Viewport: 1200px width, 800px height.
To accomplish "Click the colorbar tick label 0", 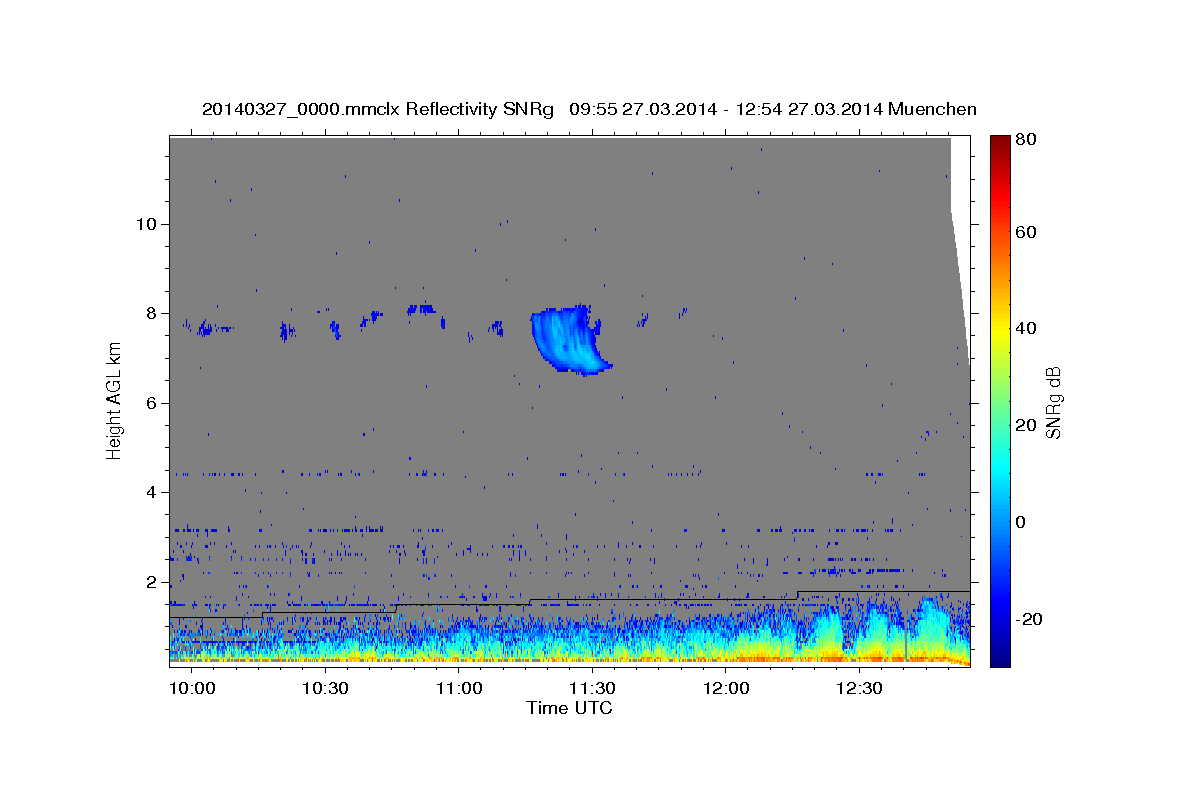I will click(x=1020, y=522).
